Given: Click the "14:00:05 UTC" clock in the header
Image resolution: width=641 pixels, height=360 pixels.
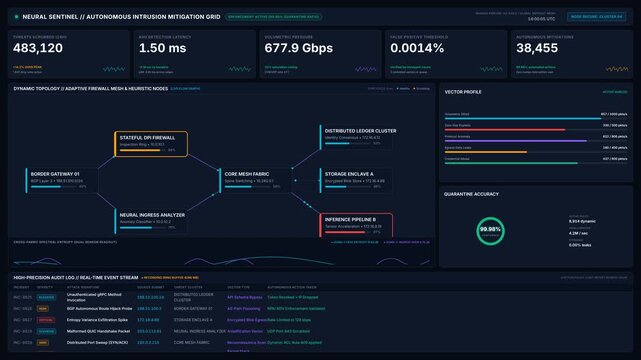Looking at the screenshot, I should (541, 19).
